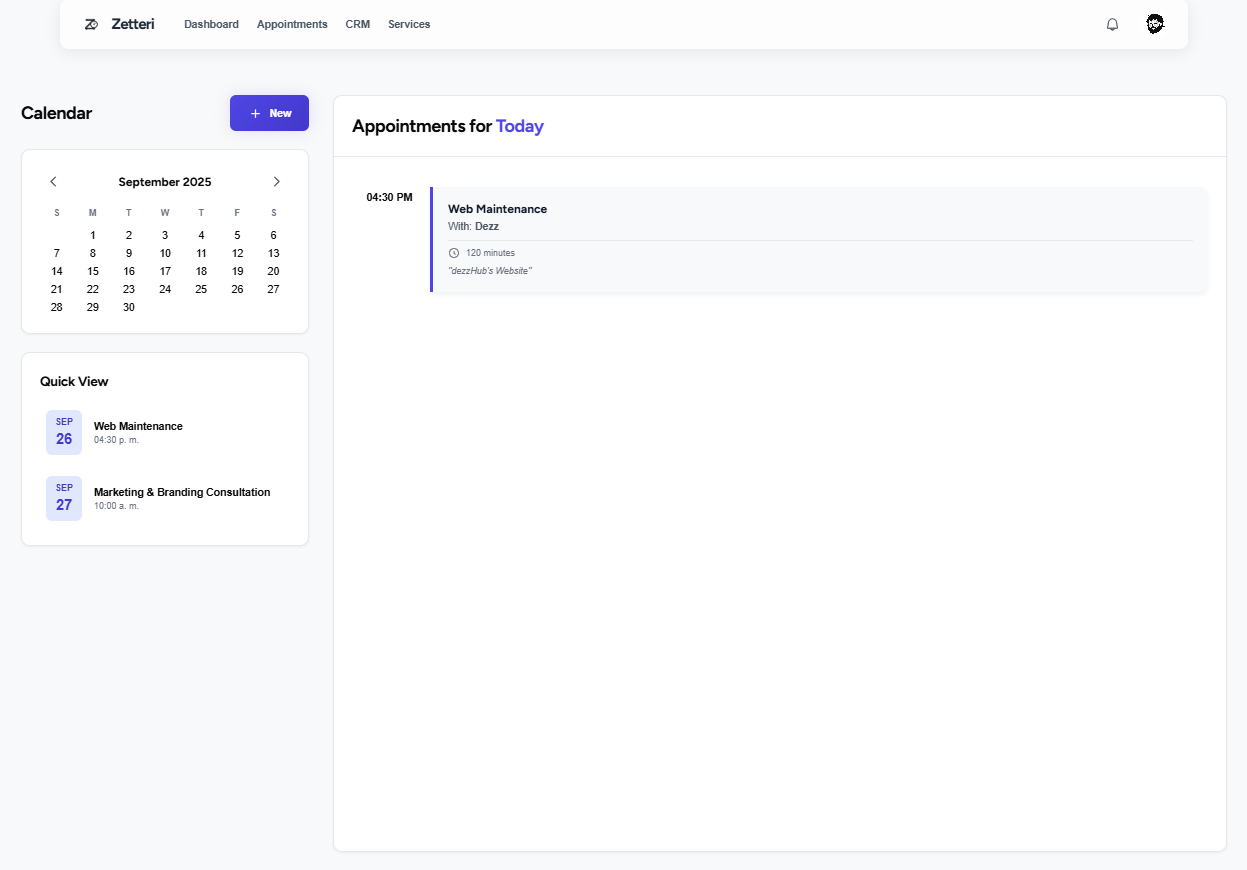Image resolution: width=1247 pixels, height=870 pixels.
Task: Pick September 1 in the calendar
Action: click(x=93, y=235)
